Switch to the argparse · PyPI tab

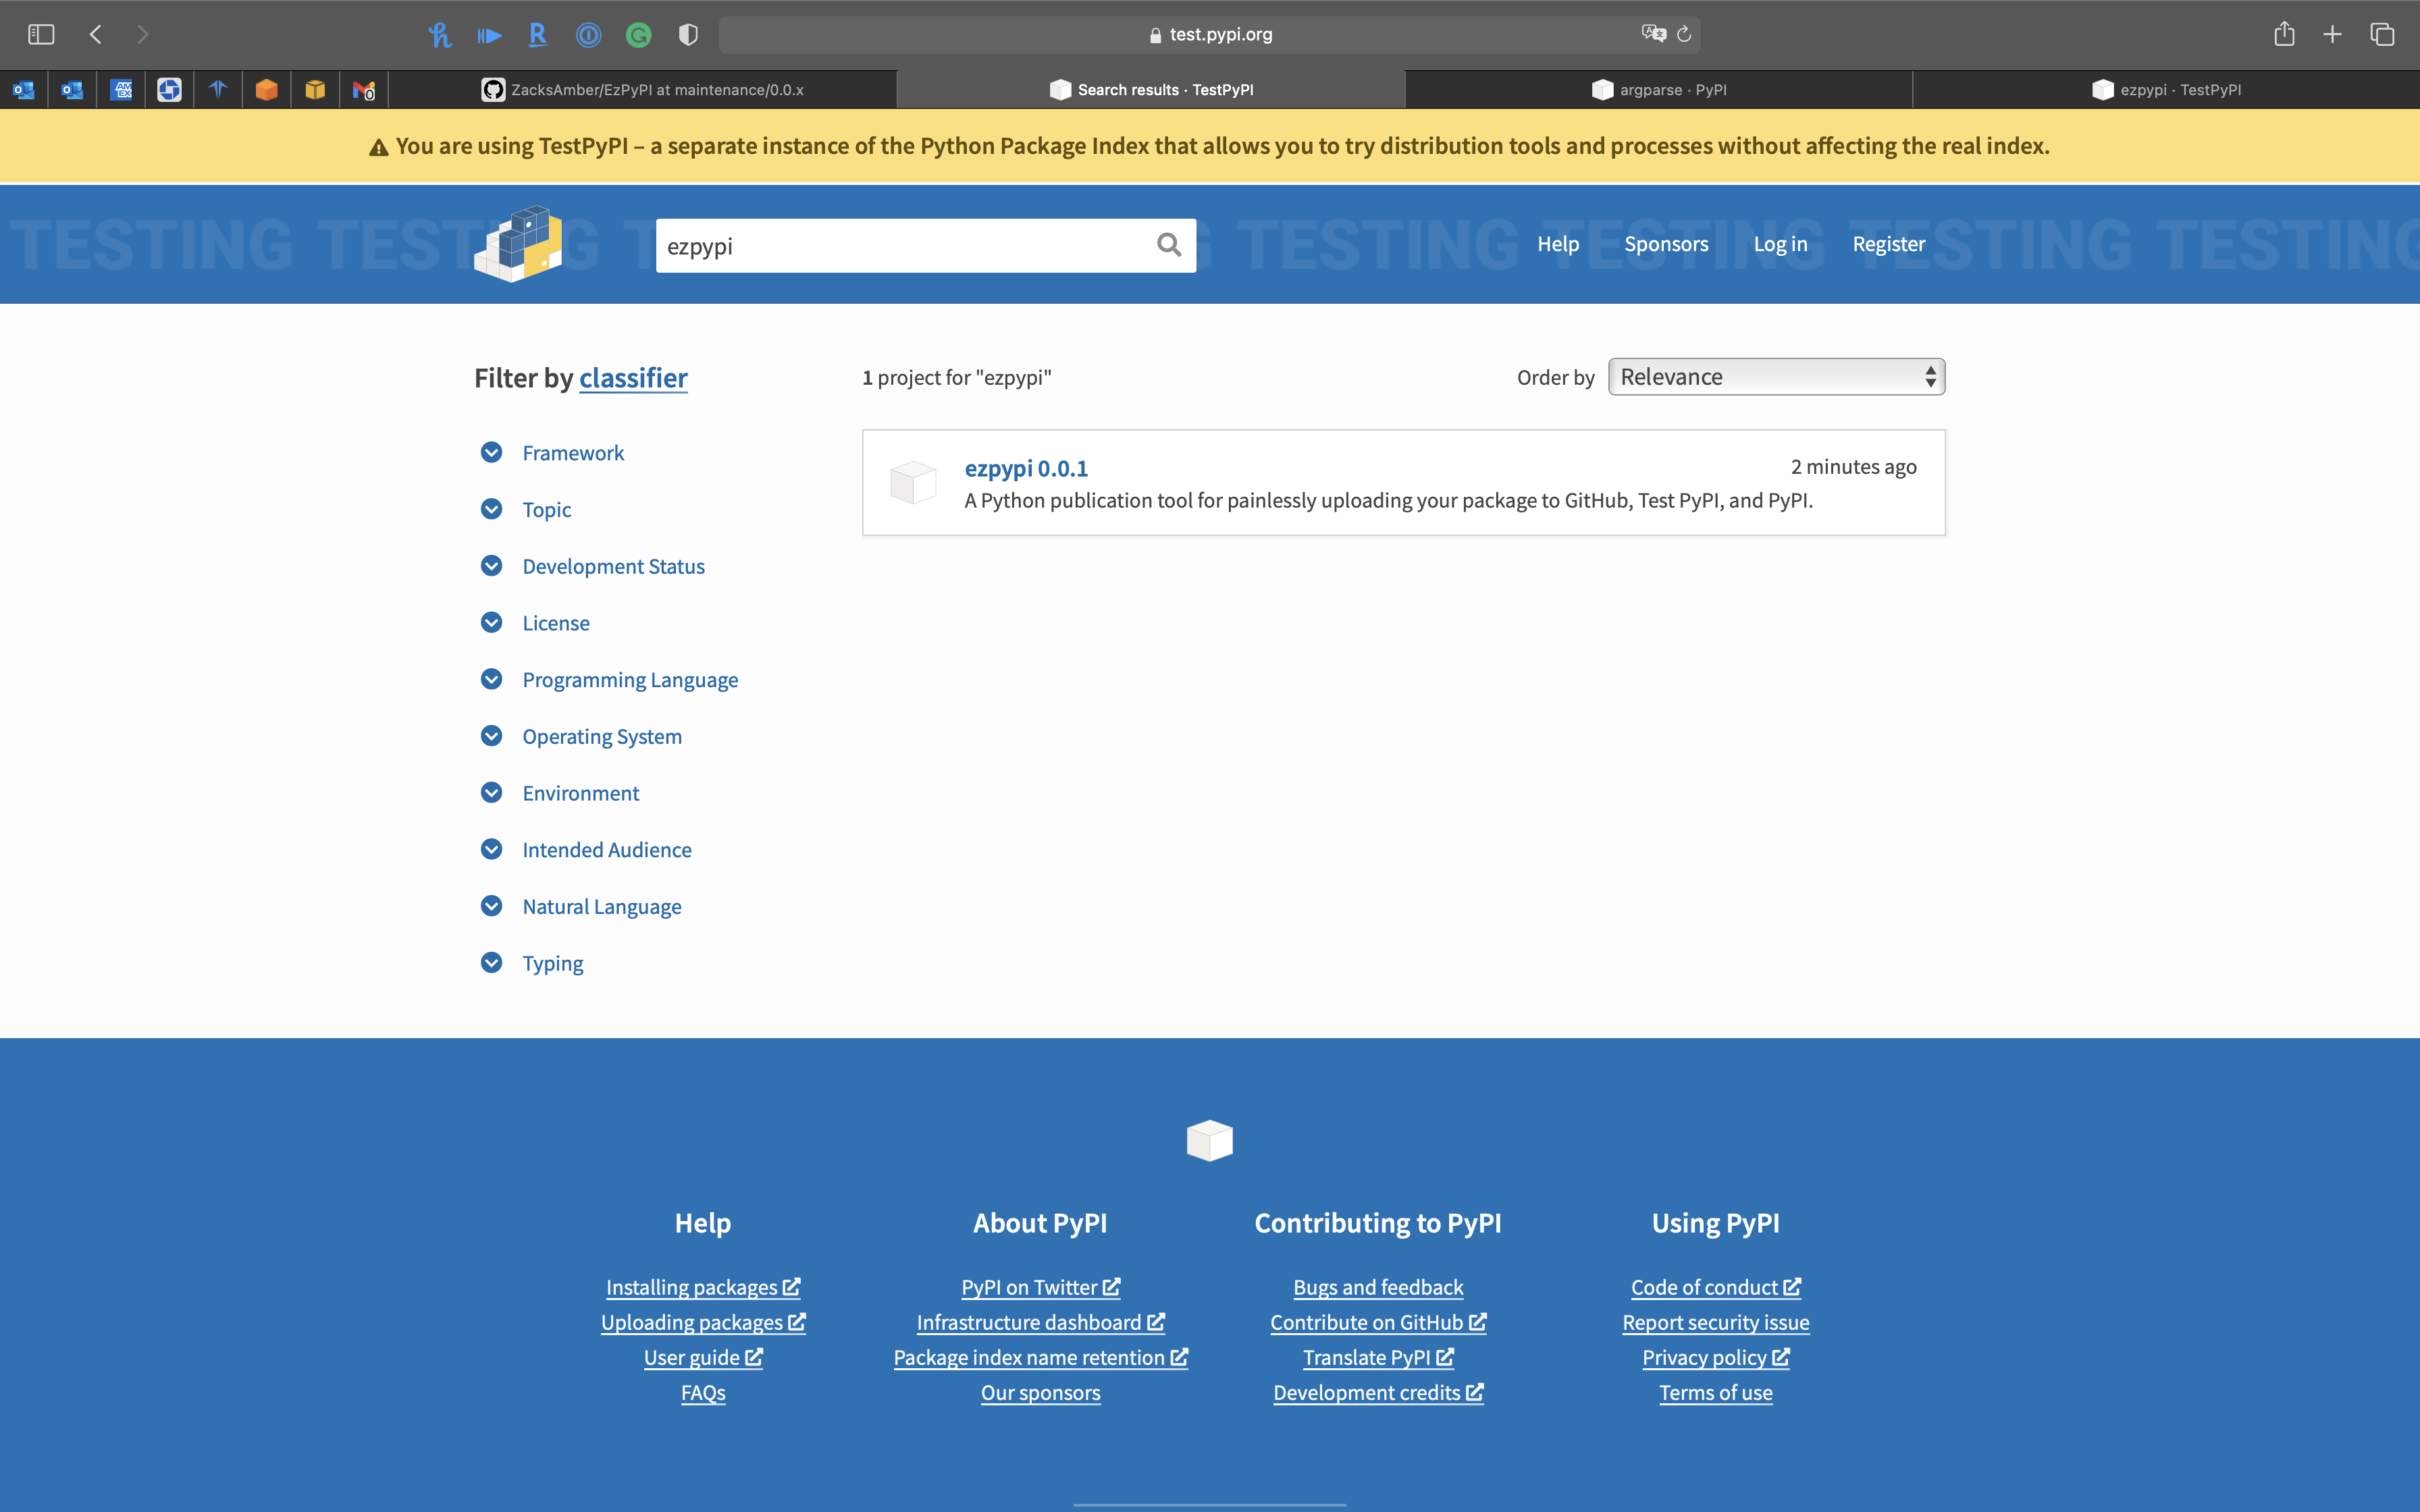[1659, 90]
